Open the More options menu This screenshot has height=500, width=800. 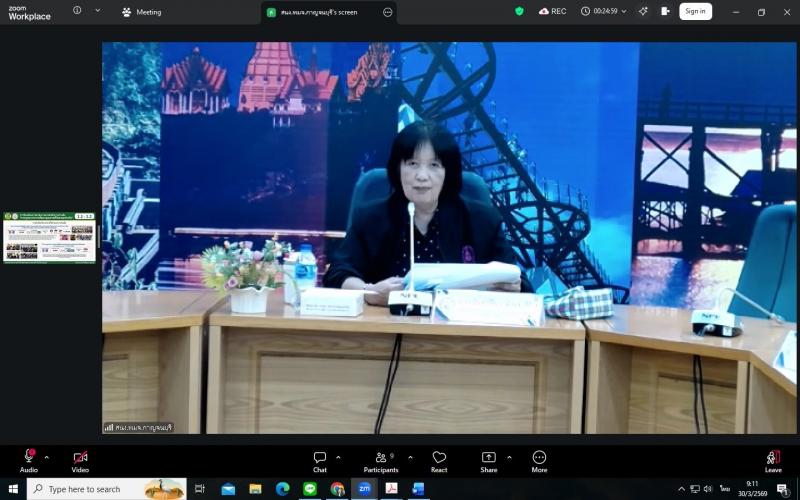click(x=539, y=461)
